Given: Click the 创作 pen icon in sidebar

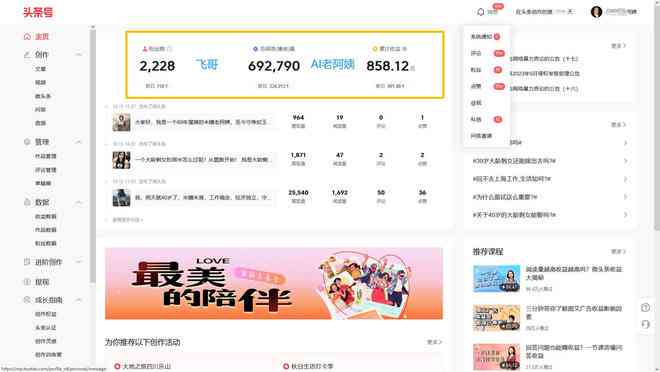Looking at the screenshot, I should click(x=27, y=55).
